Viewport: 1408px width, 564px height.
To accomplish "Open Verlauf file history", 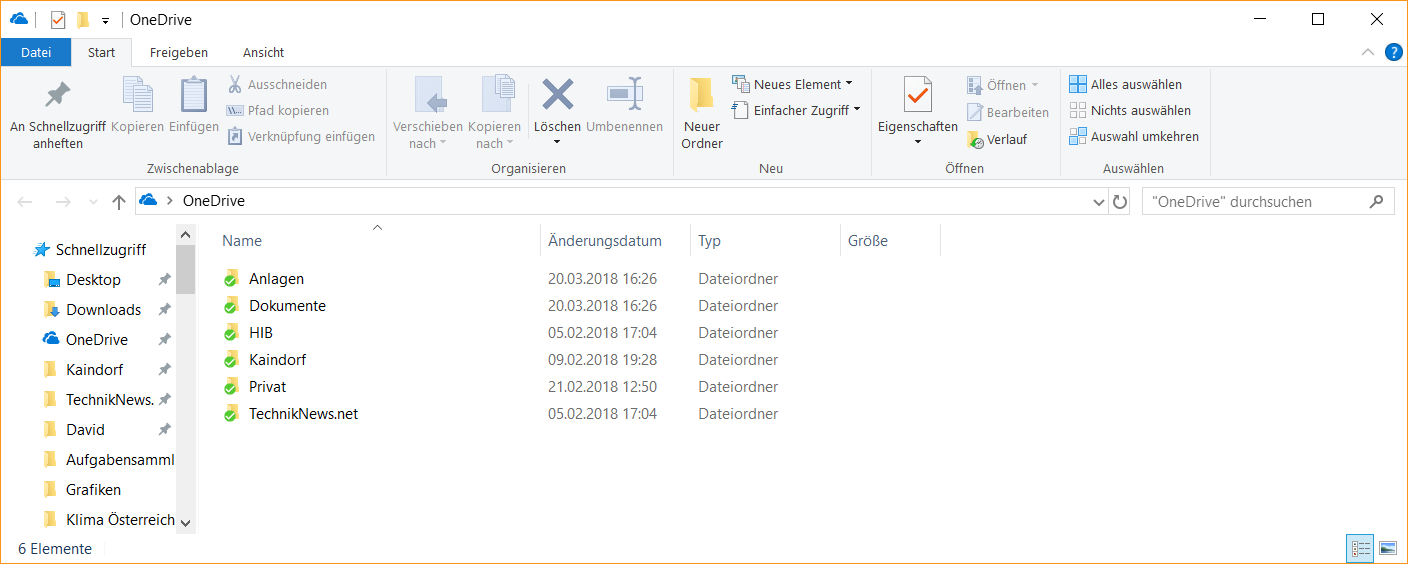I will (997, 139).
